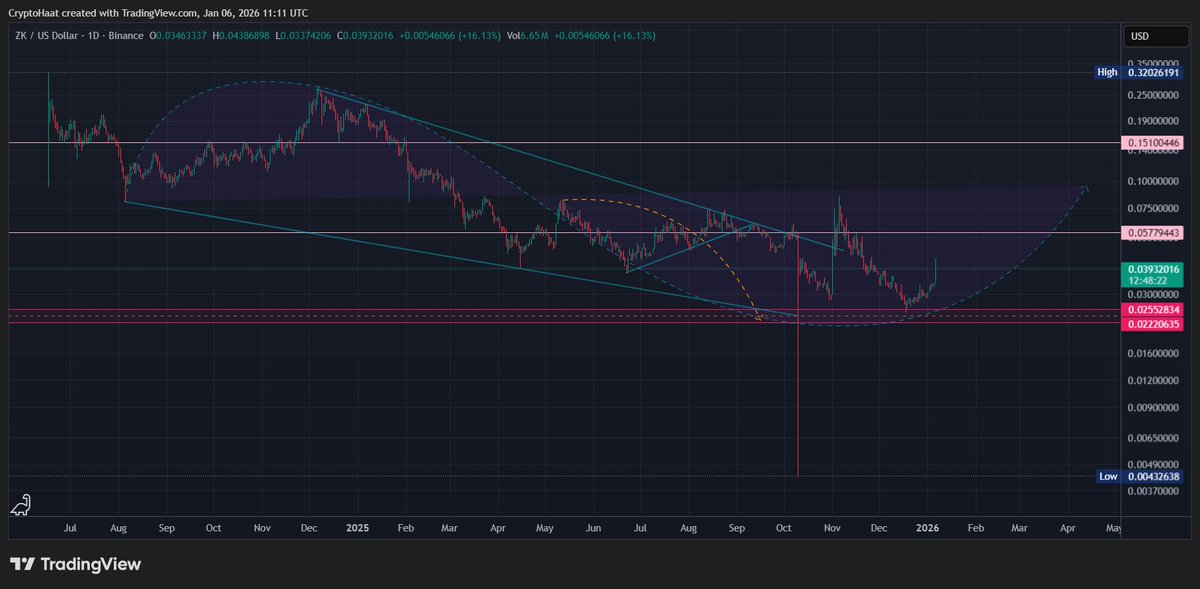1200x589 pixels.
Task: Click 0.01600000 on the price scale
Action: [1154, 354]
